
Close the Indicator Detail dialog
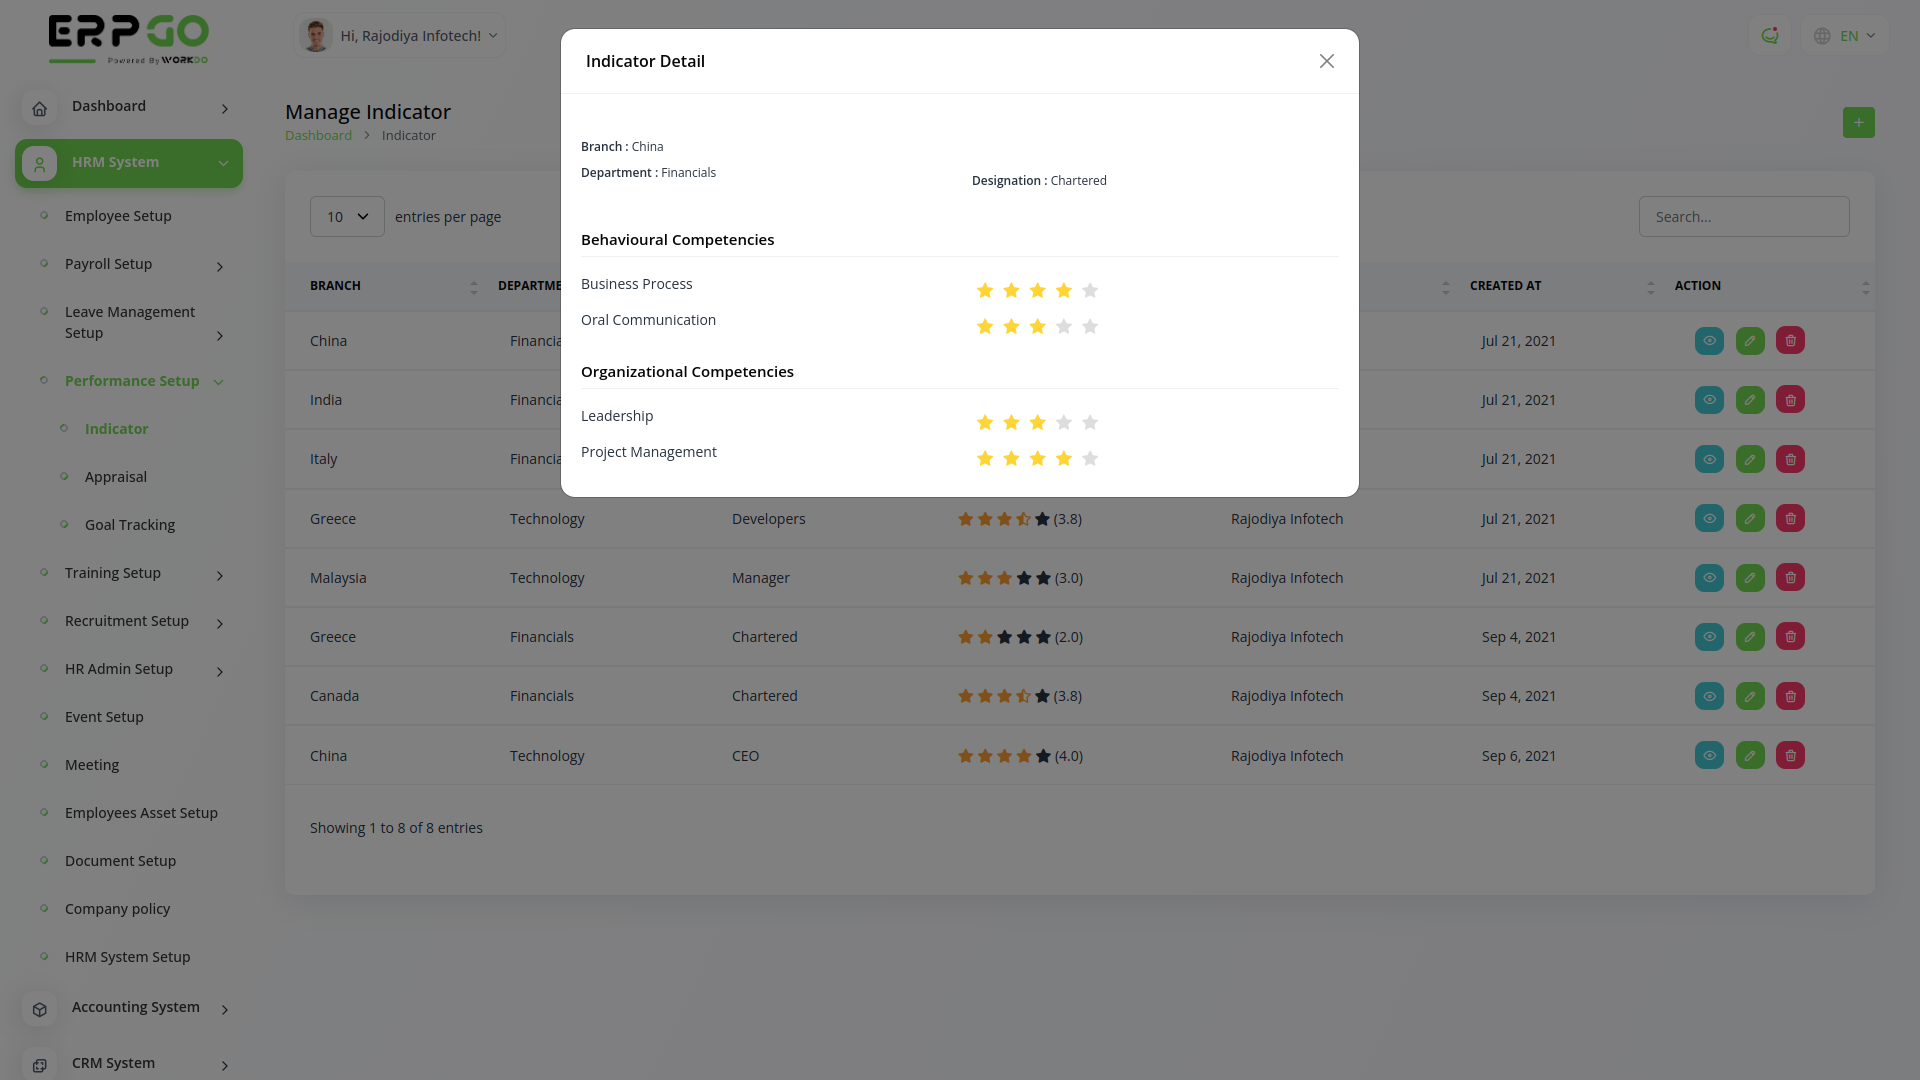(x=1326, y=61)
